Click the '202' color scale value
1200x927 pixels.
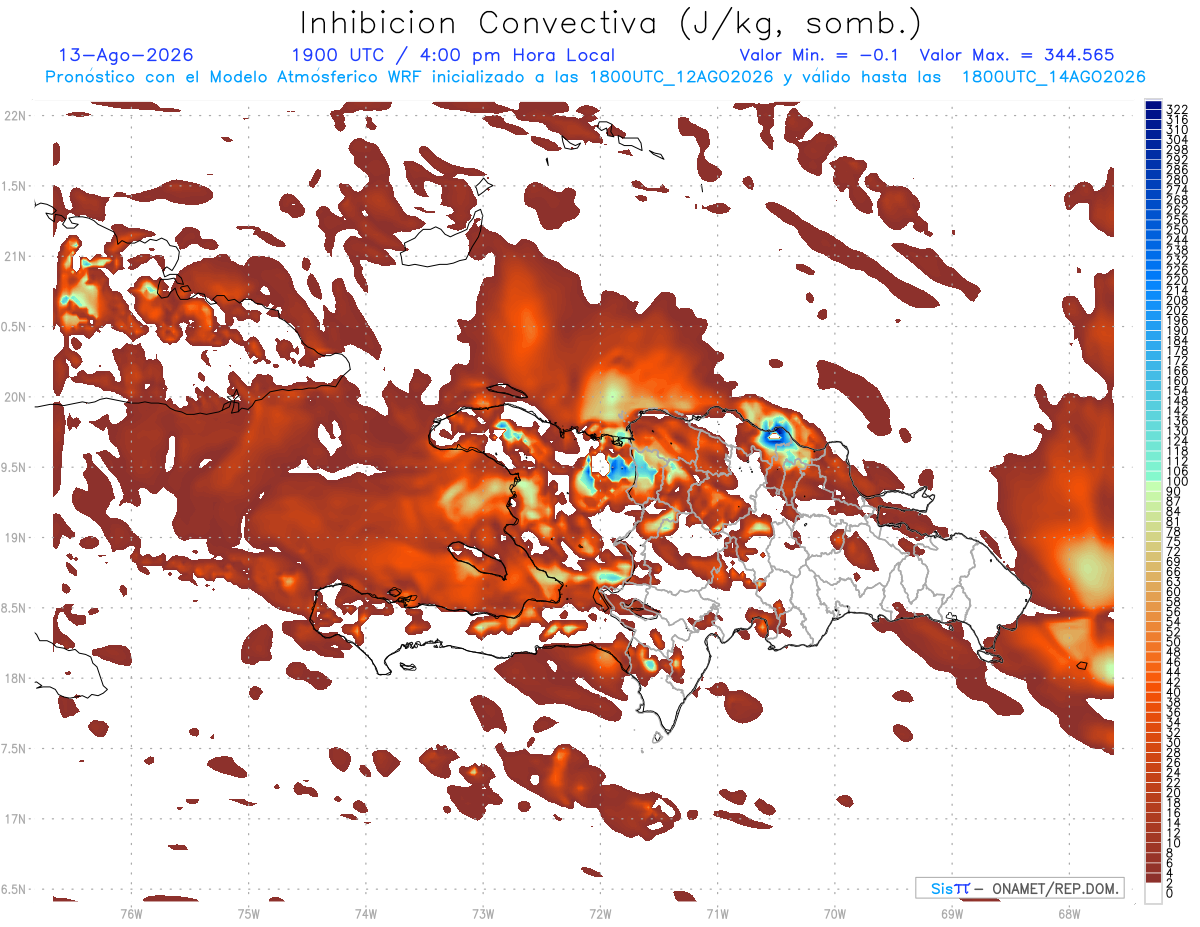[x=1176, y=310]
